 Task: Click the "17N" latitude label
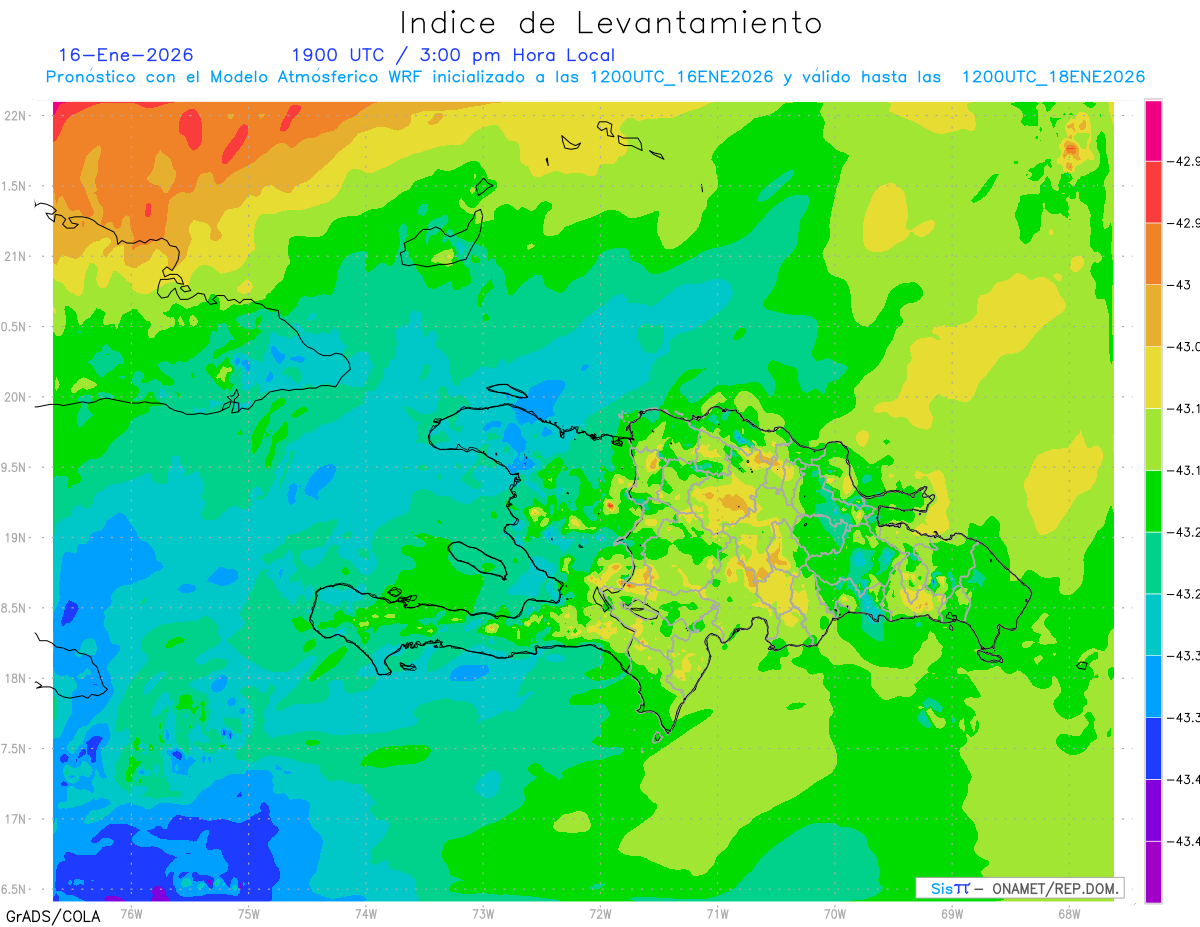click(16, 819)
